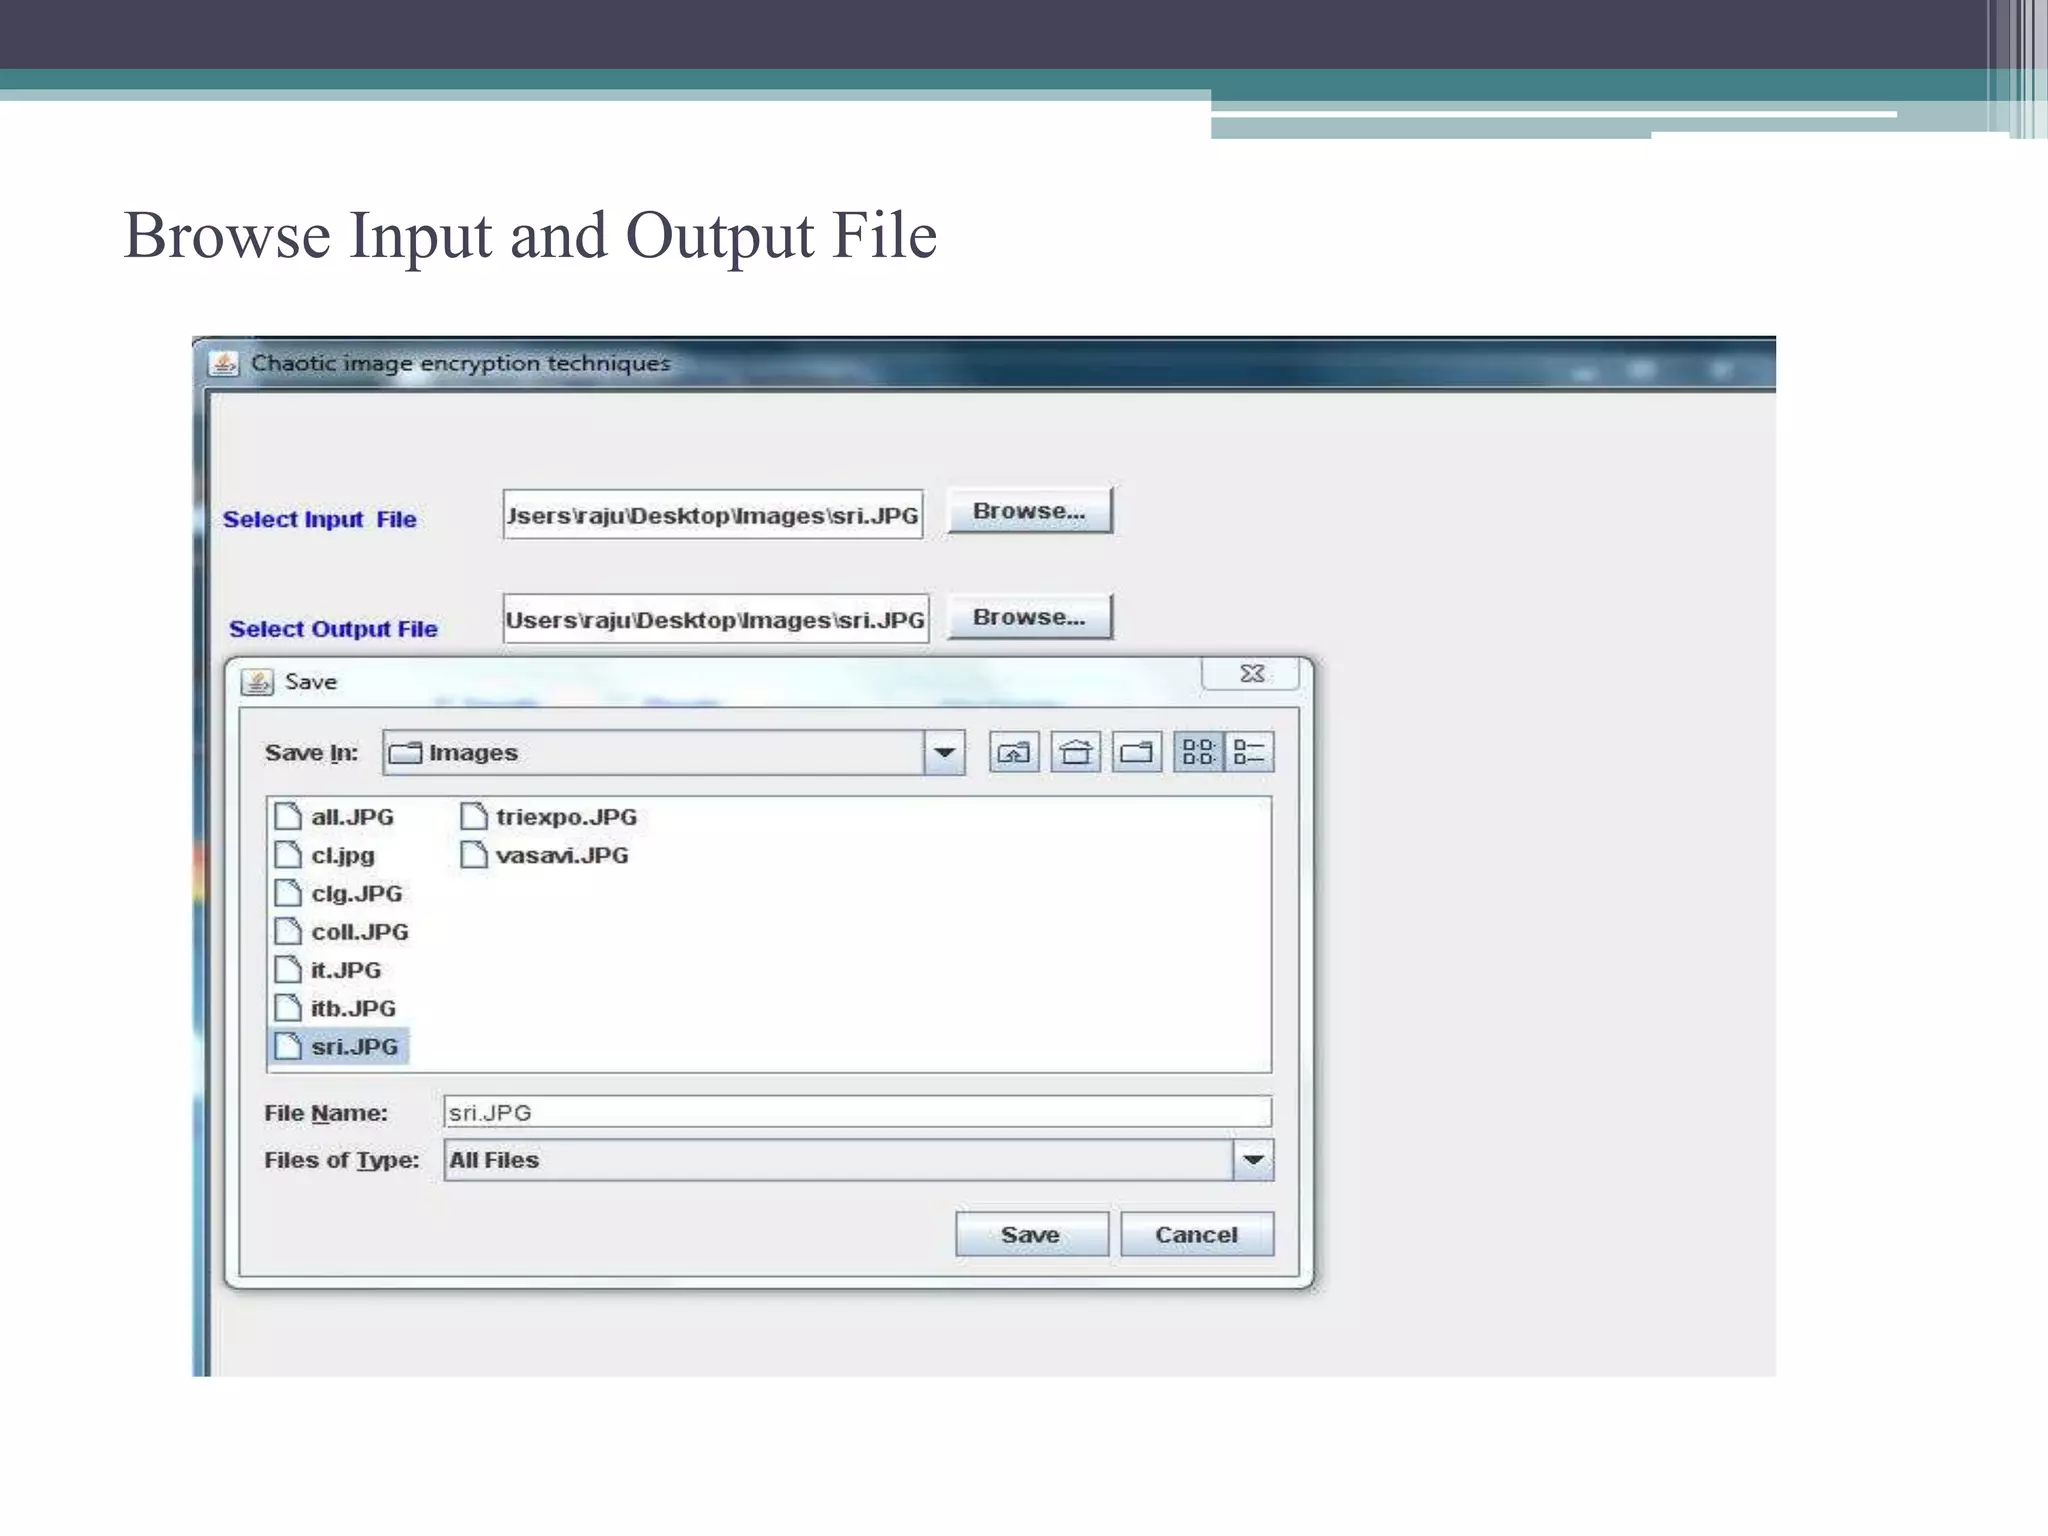The width and height of the screenshot is (2048, 1536).
Task: Click file icon beside clg.JPG
Action: click(x=288, y=893)
